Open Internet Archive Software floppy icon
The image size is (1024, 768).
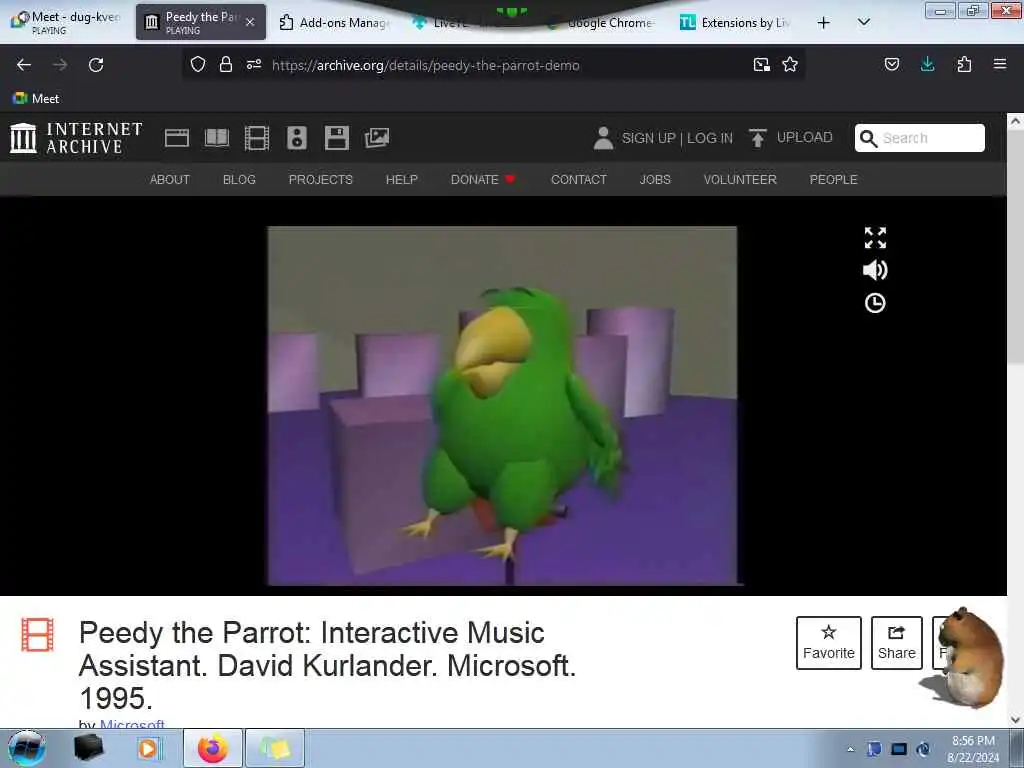[x=337, y=138]
